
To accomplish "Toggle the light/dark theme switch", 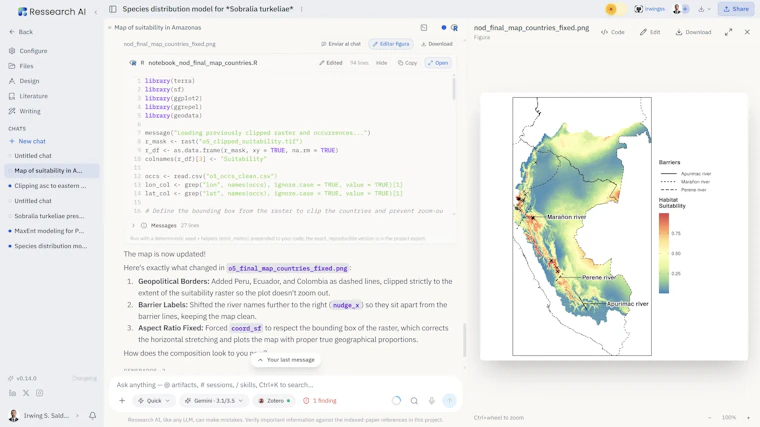I will click(616, 9).
